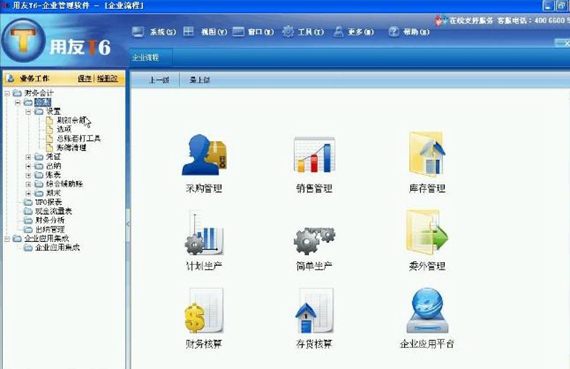This screenshot has width=570, height=369.
Task: Select the child 企业应用集成 folder
Action: click(x=57, y=248)
